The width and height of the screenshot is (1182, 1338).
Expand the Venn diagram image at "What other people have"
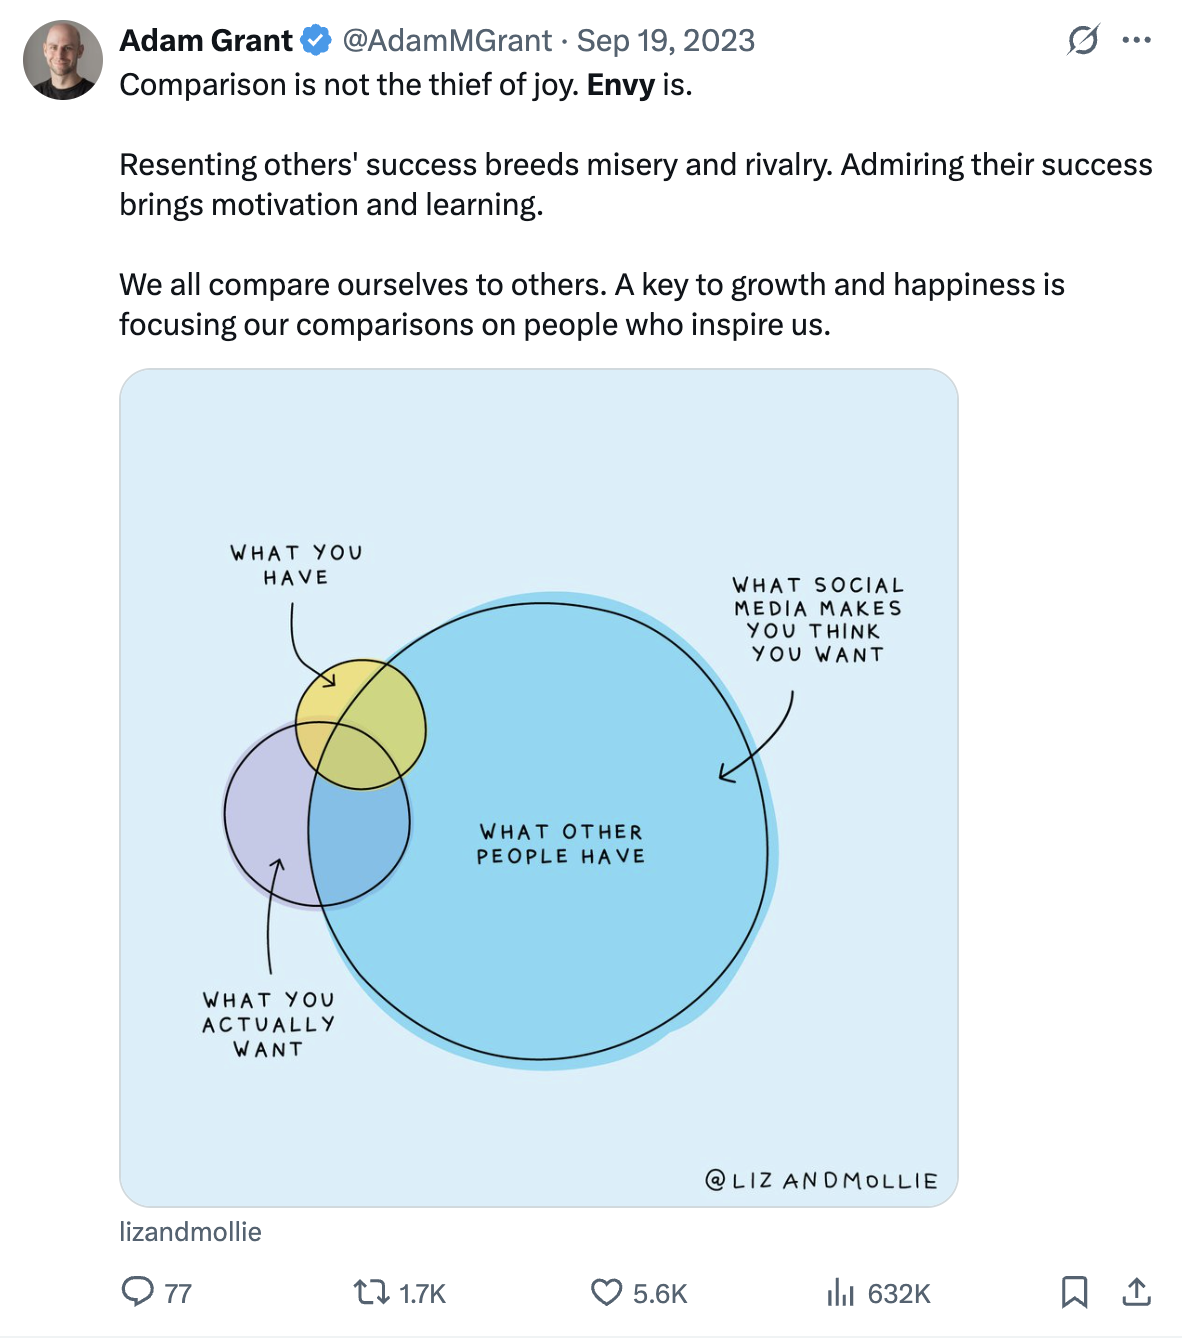[x=560, y=844]
